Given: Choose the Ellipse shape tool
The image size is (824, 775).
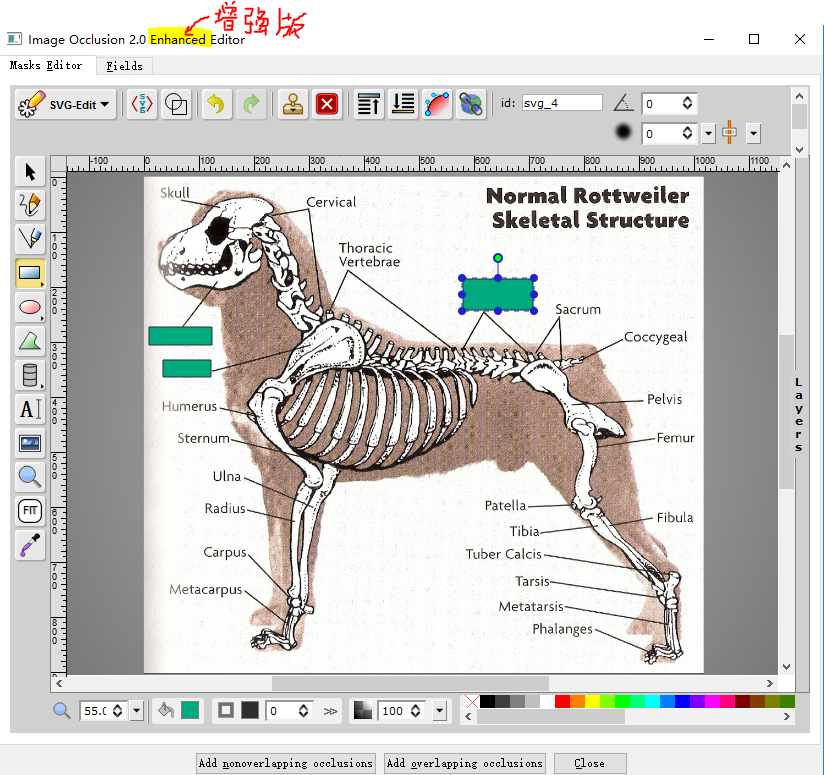Looking at the screenshot, I should 30,307.
